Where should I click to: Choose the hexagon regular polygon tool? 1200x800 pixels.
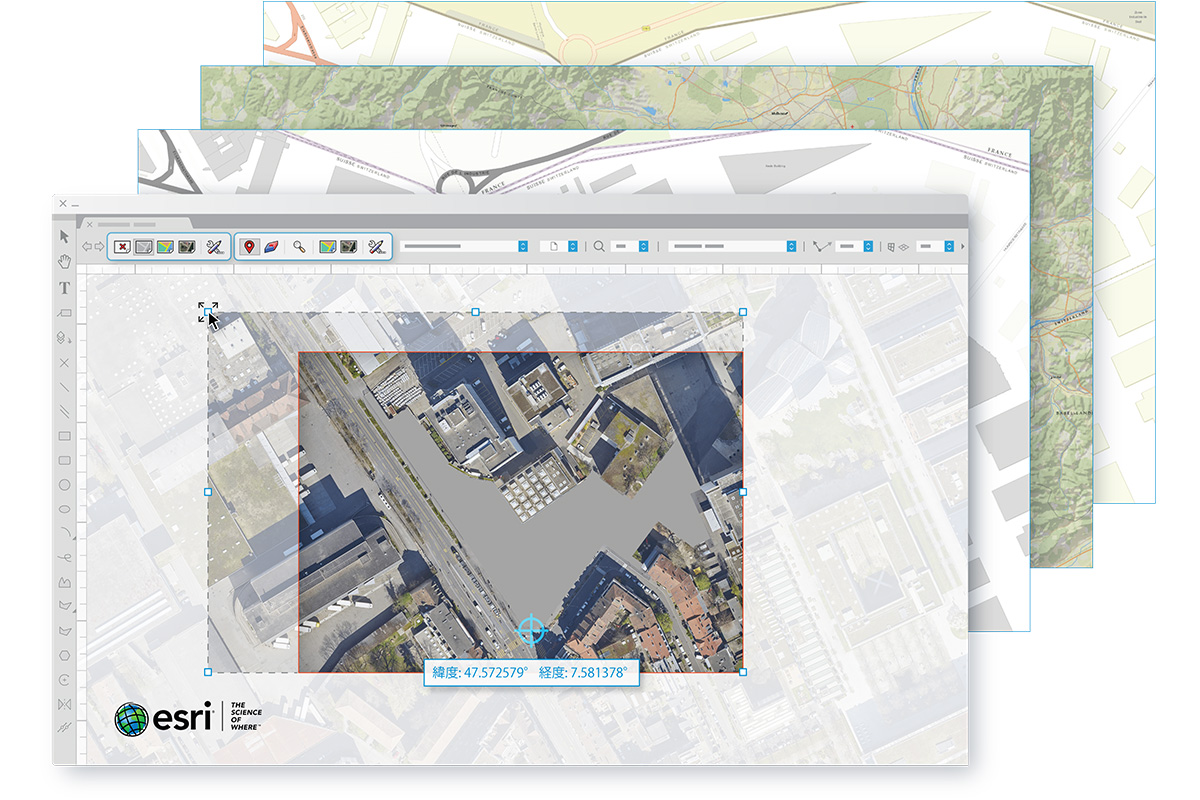tap(65, 656)
